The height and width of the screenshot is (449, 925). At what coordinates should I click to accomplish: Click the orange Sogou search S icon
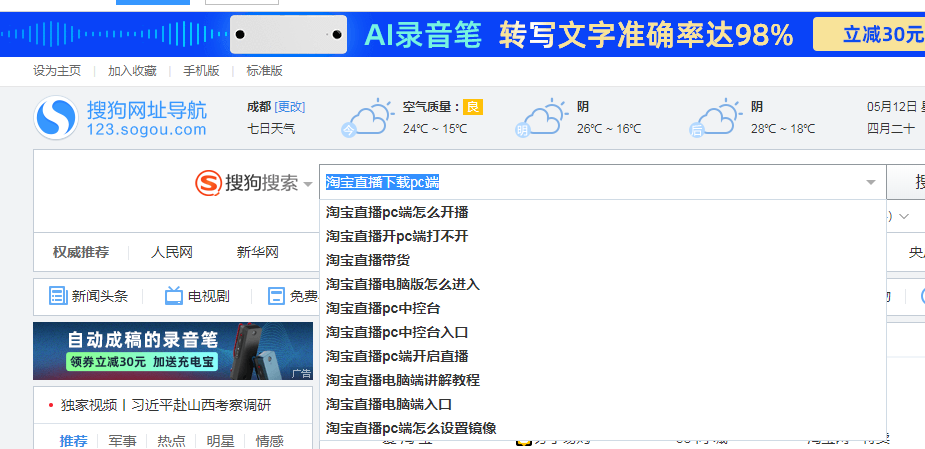pos(208,183)
